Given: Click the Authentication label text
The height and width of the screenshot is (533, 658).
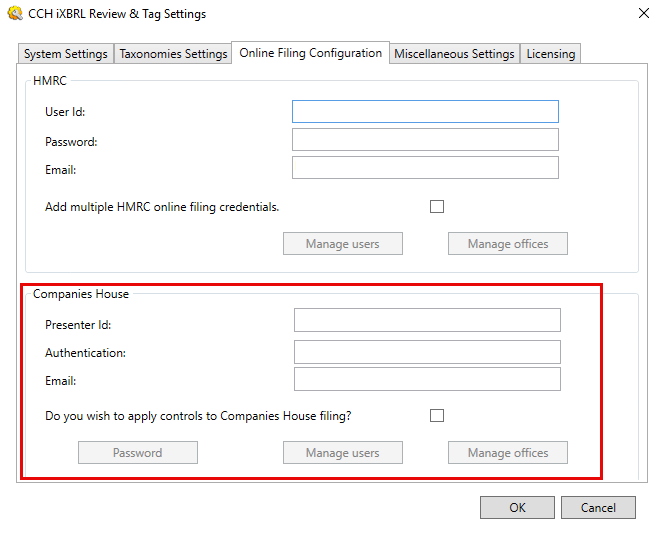Looking at the screenshot, I should (86, 353).
